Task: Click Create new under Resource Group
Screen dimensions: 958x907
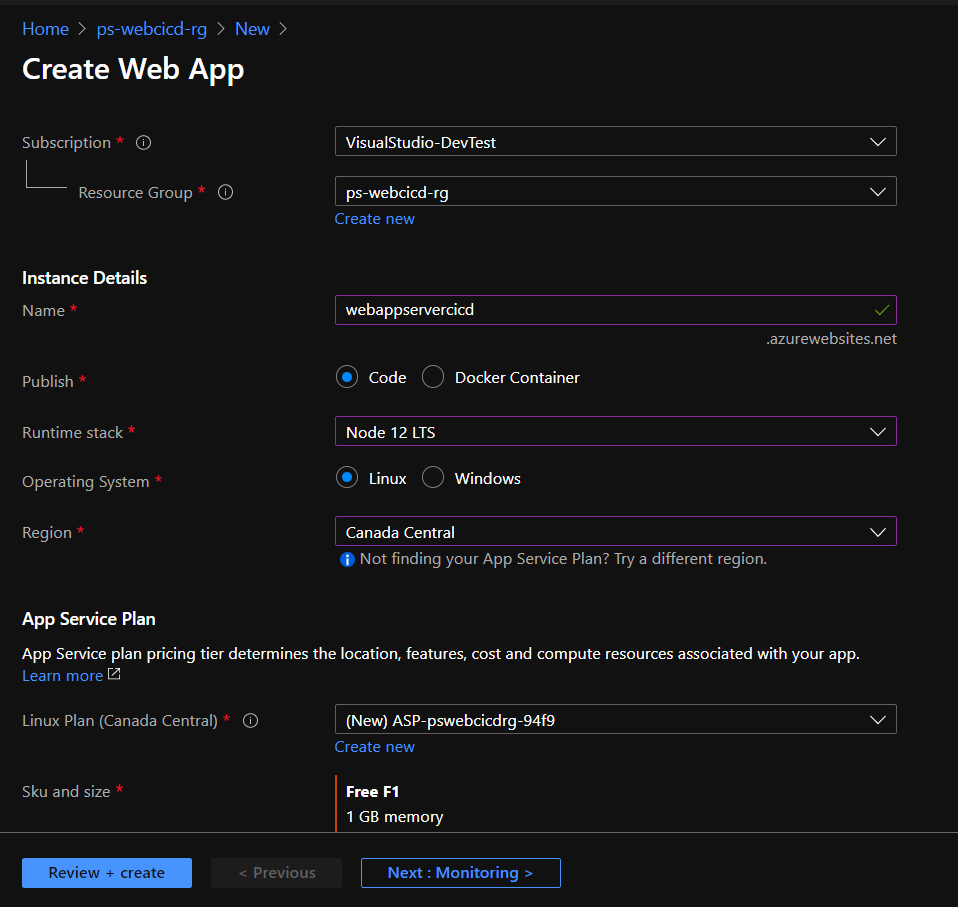Action: point(375,218)
